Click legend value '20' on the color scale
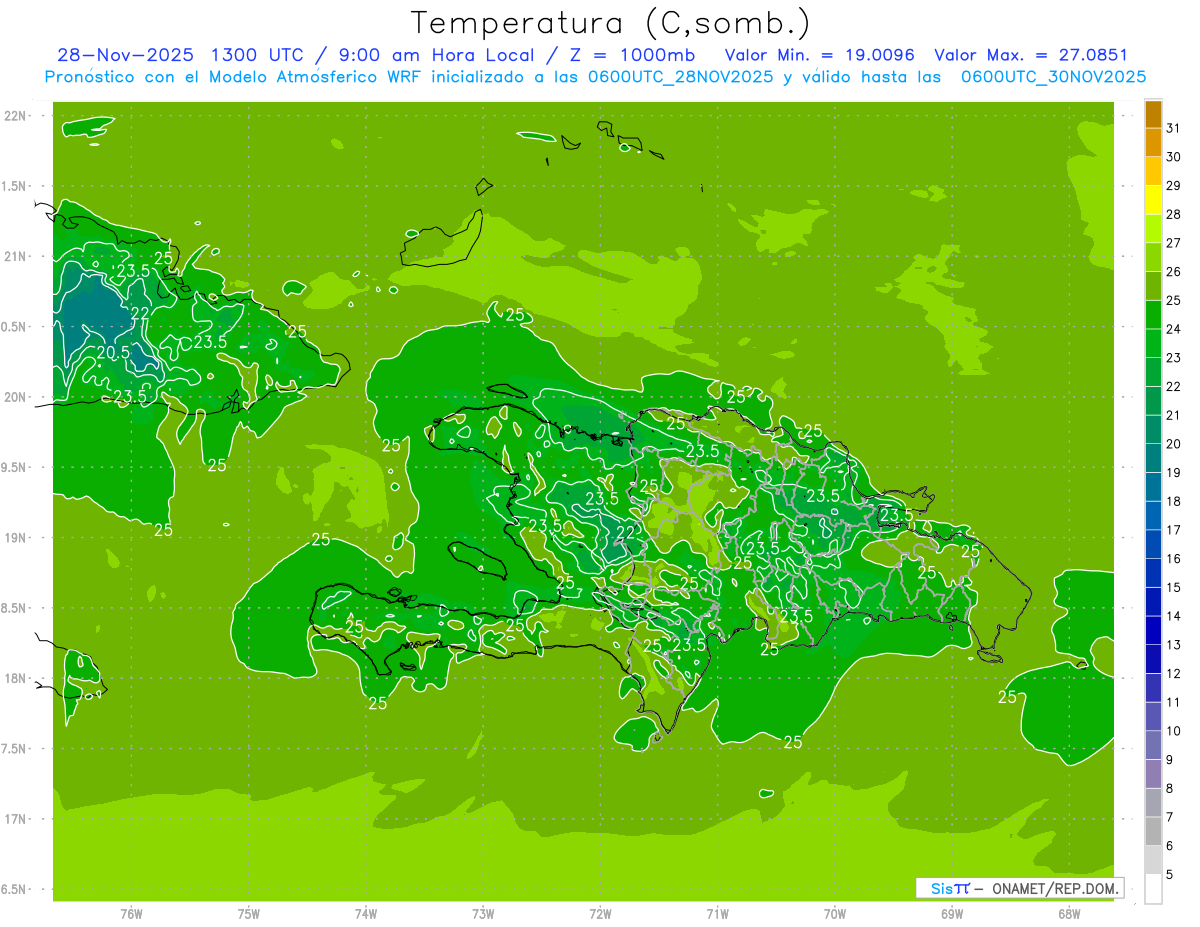This screenshot has width=1200, height=927. coord(1174,444)
